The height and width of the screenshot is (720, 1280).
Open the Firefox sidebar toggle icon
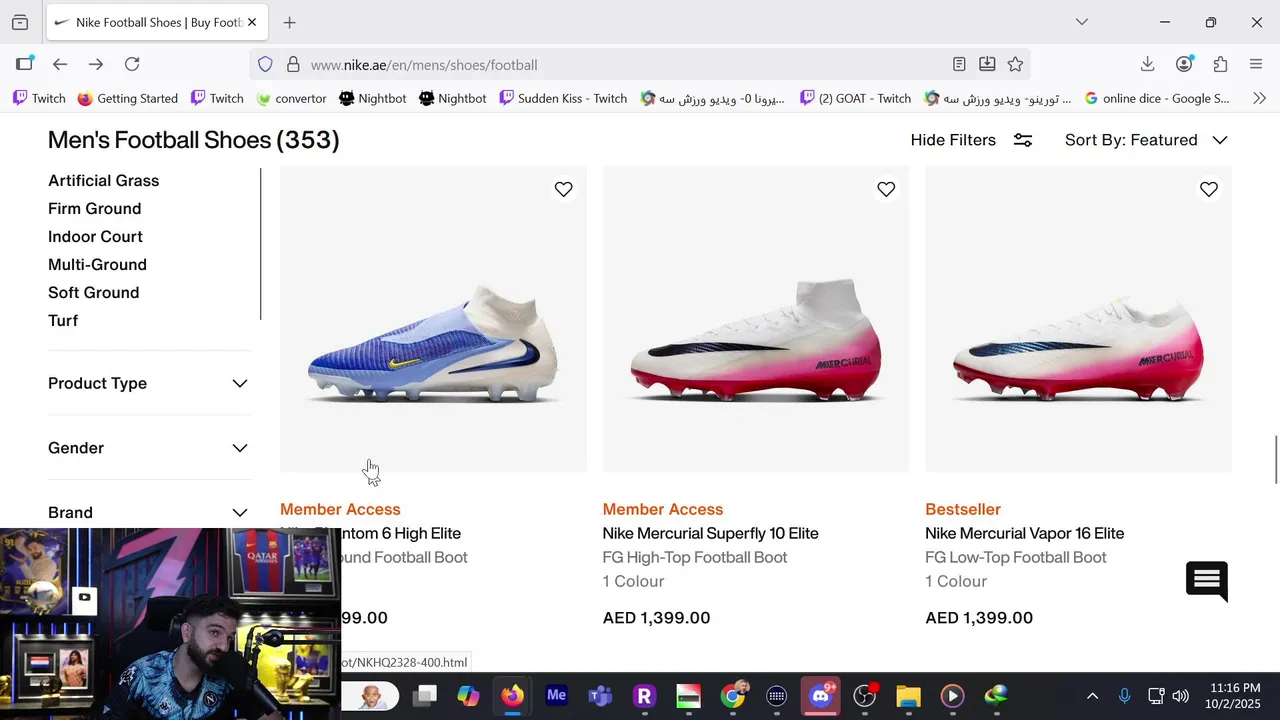point(24,64)
